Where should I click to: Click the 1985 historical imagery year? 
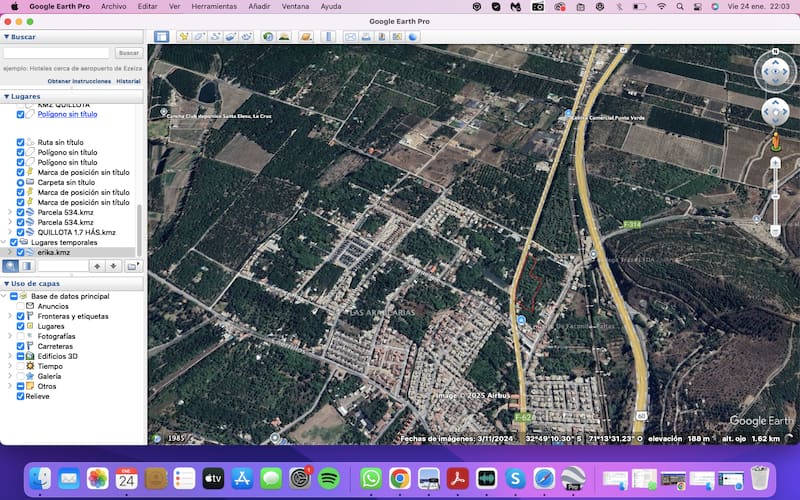click(176, 438)
